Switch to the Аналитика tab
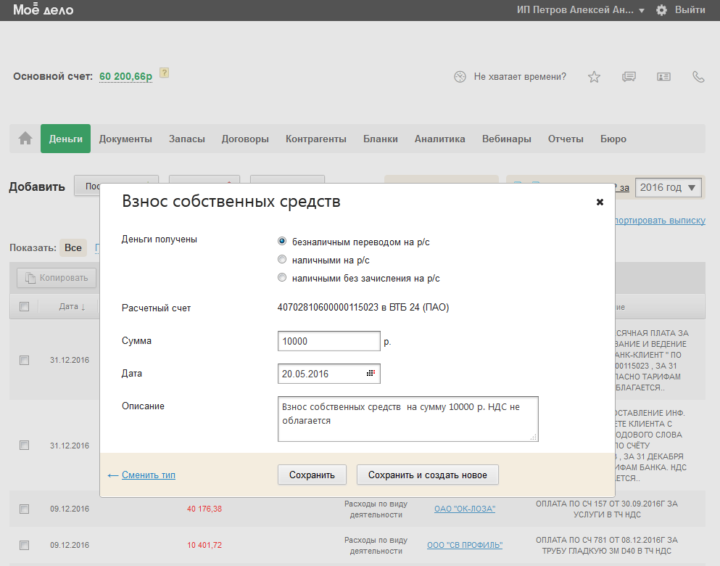Screen dimensions: 720x566 (439, 139)
